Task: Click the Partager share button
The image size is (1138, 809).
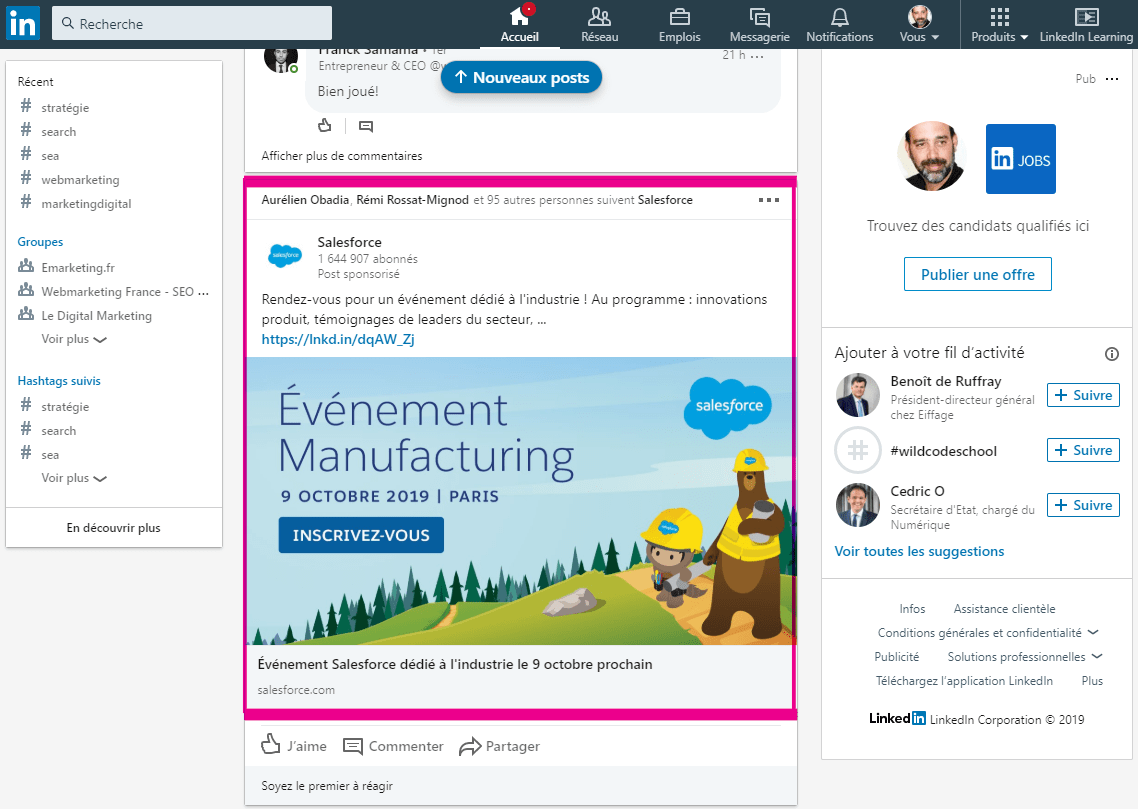Action: (499, 746)
